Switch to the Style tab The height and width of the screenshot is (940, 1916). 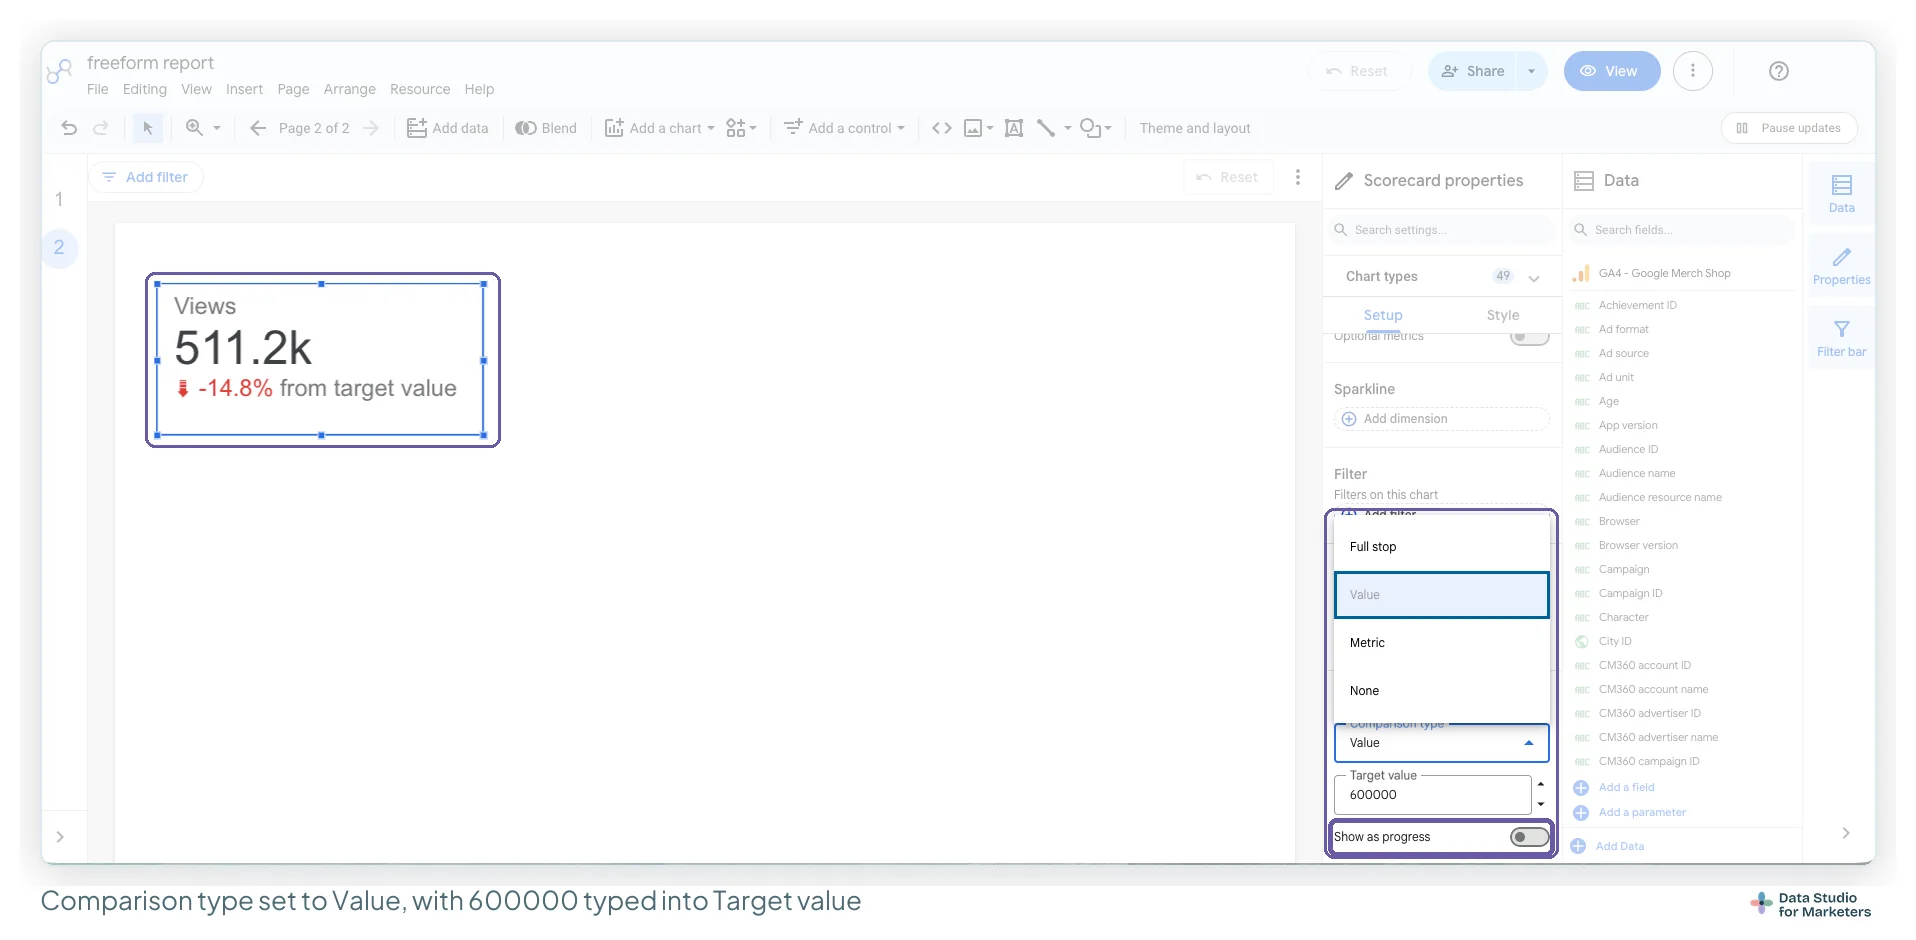[1502, 315]
